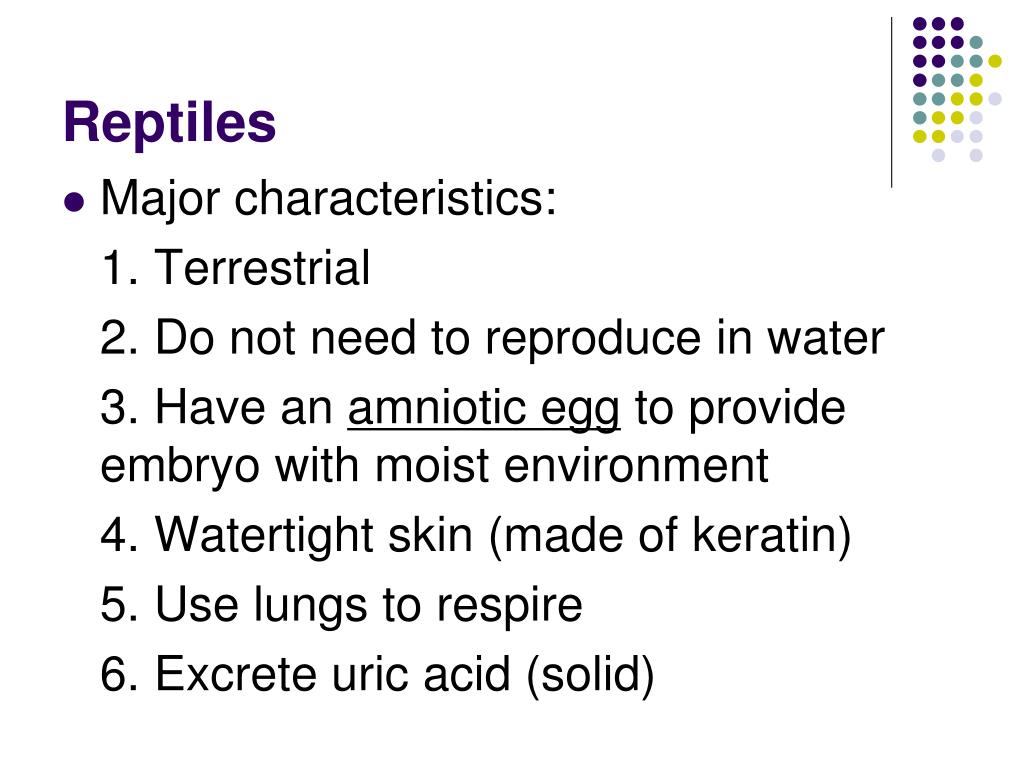Image resolution: width=1024 pixels, height=768 pixels.
Task: Click the Major characteristics heading text
Action: click(328, 199)
